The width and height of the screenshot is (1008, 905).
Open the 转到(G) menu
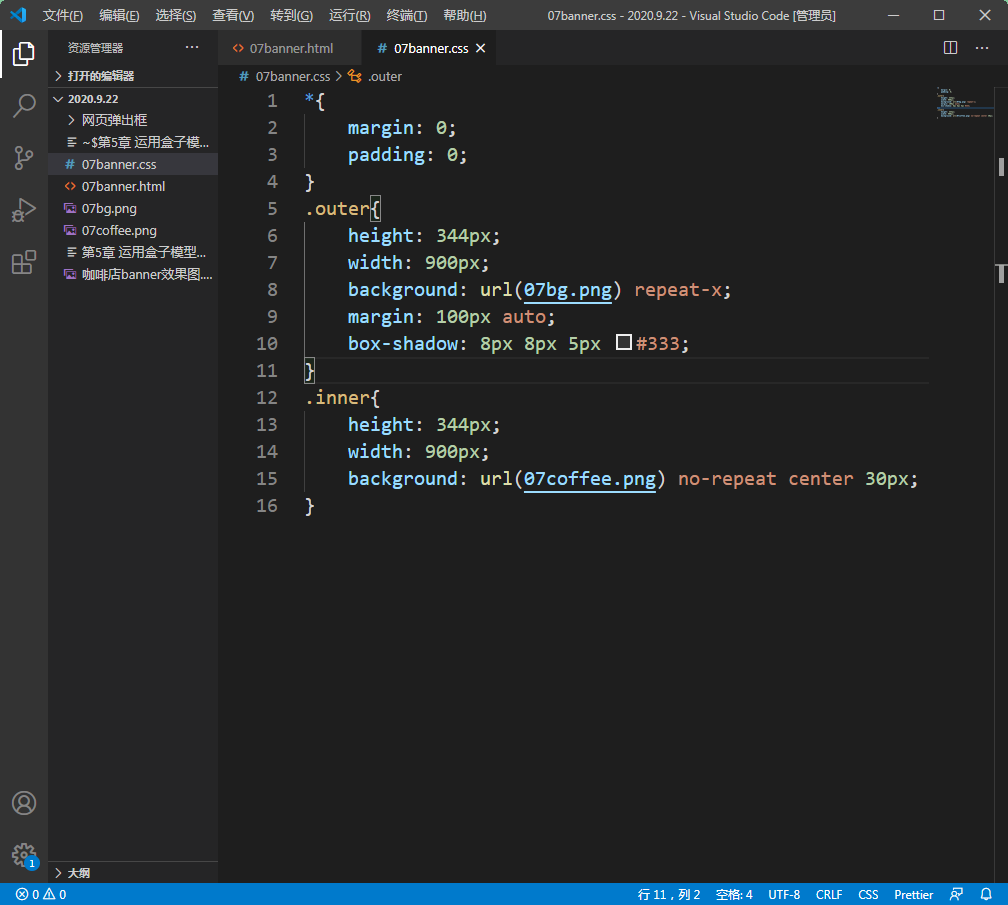click(291, 15)
